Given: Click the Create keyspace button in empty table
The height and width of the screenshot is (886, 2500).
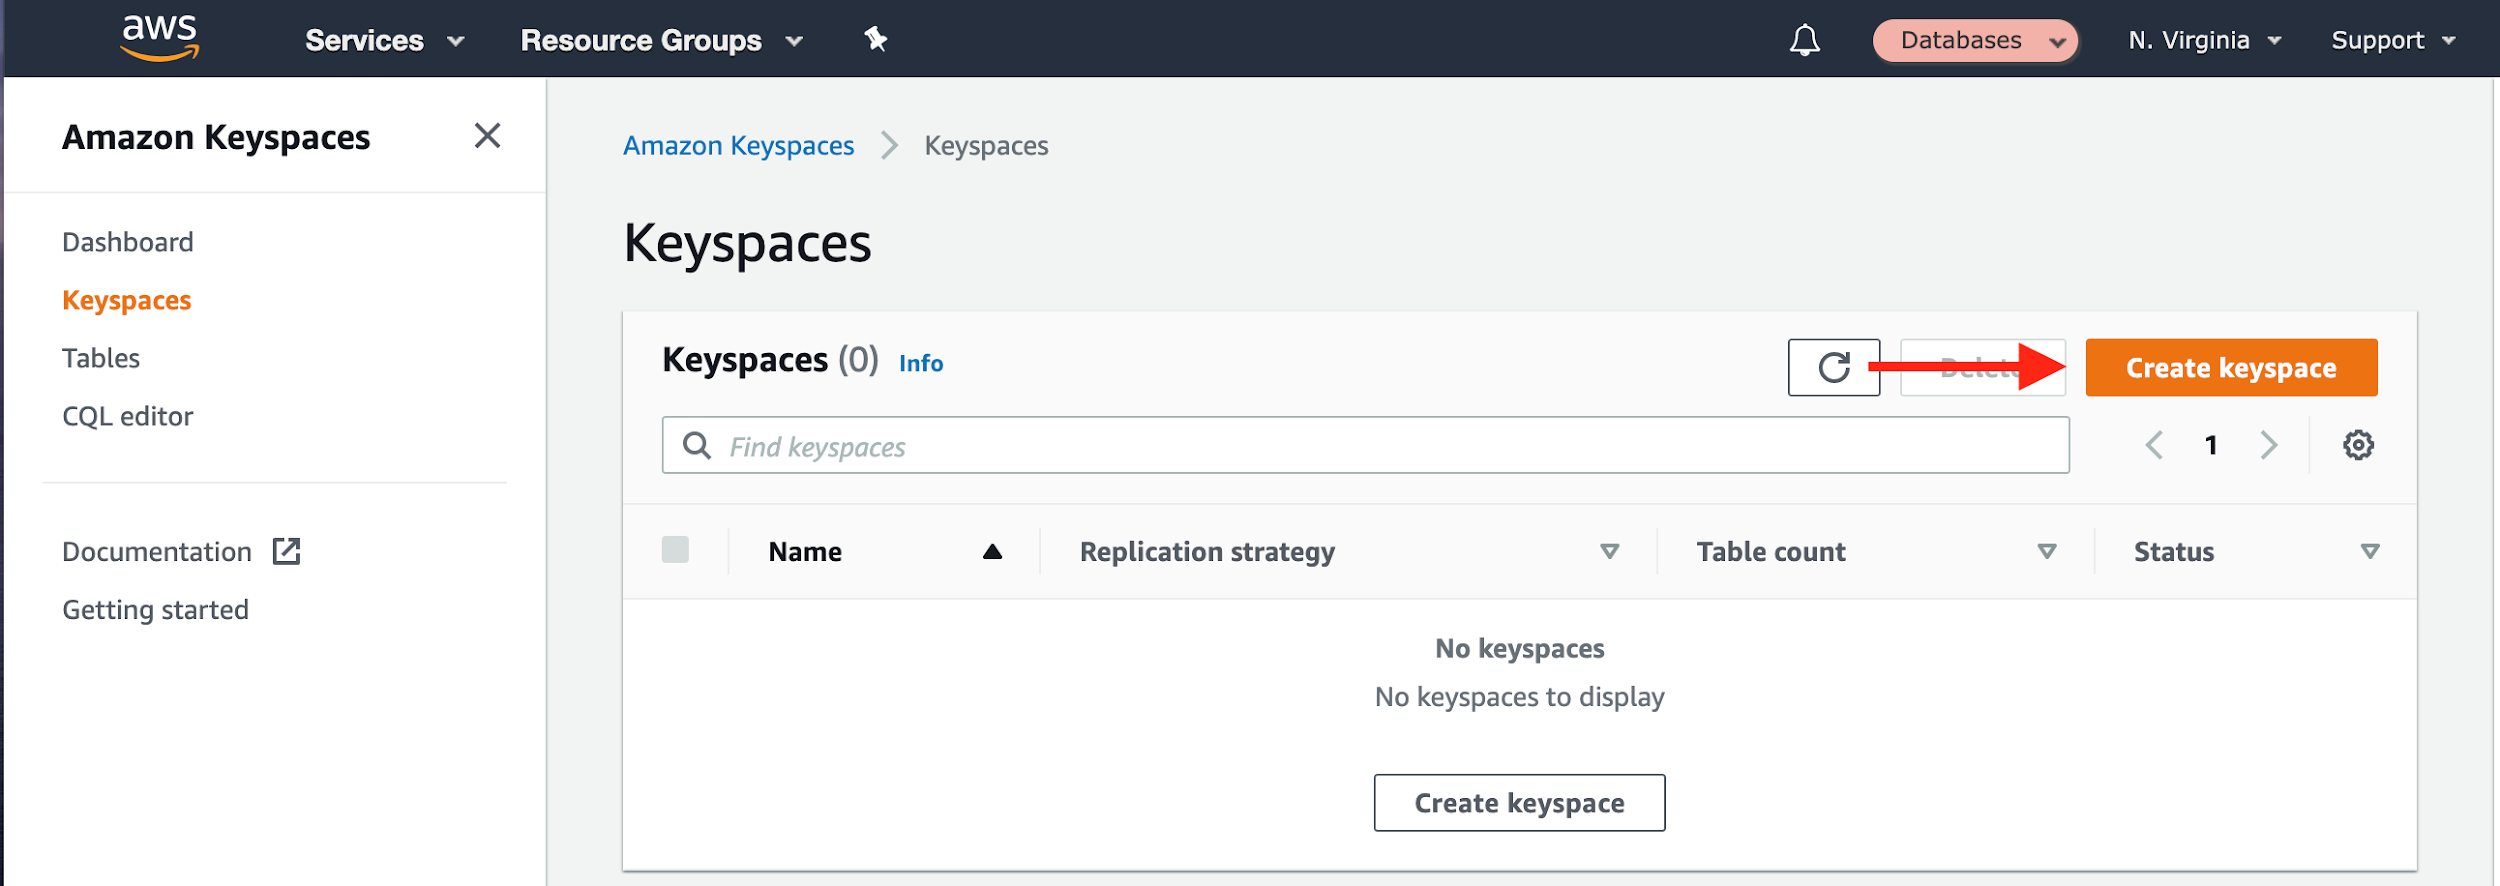Looking at the screenshot, I should (1519, 802).
